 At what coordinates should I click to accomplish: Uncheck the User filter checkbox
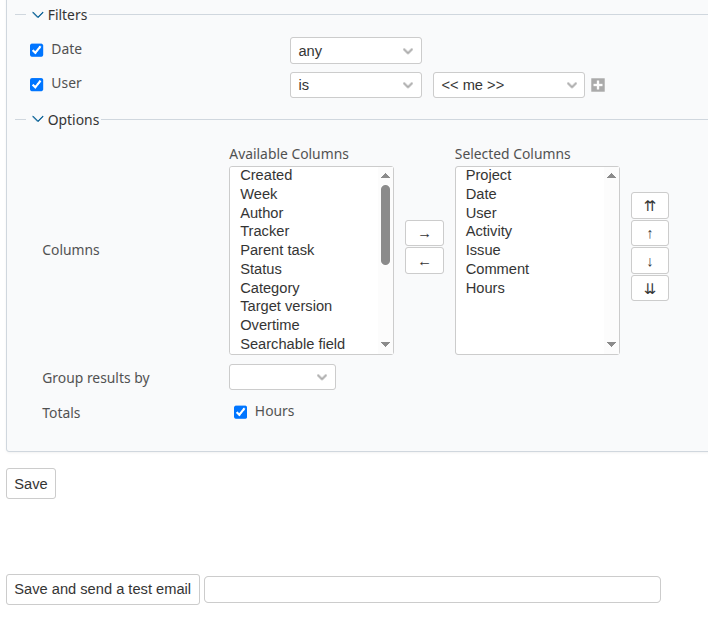(37, 84)
